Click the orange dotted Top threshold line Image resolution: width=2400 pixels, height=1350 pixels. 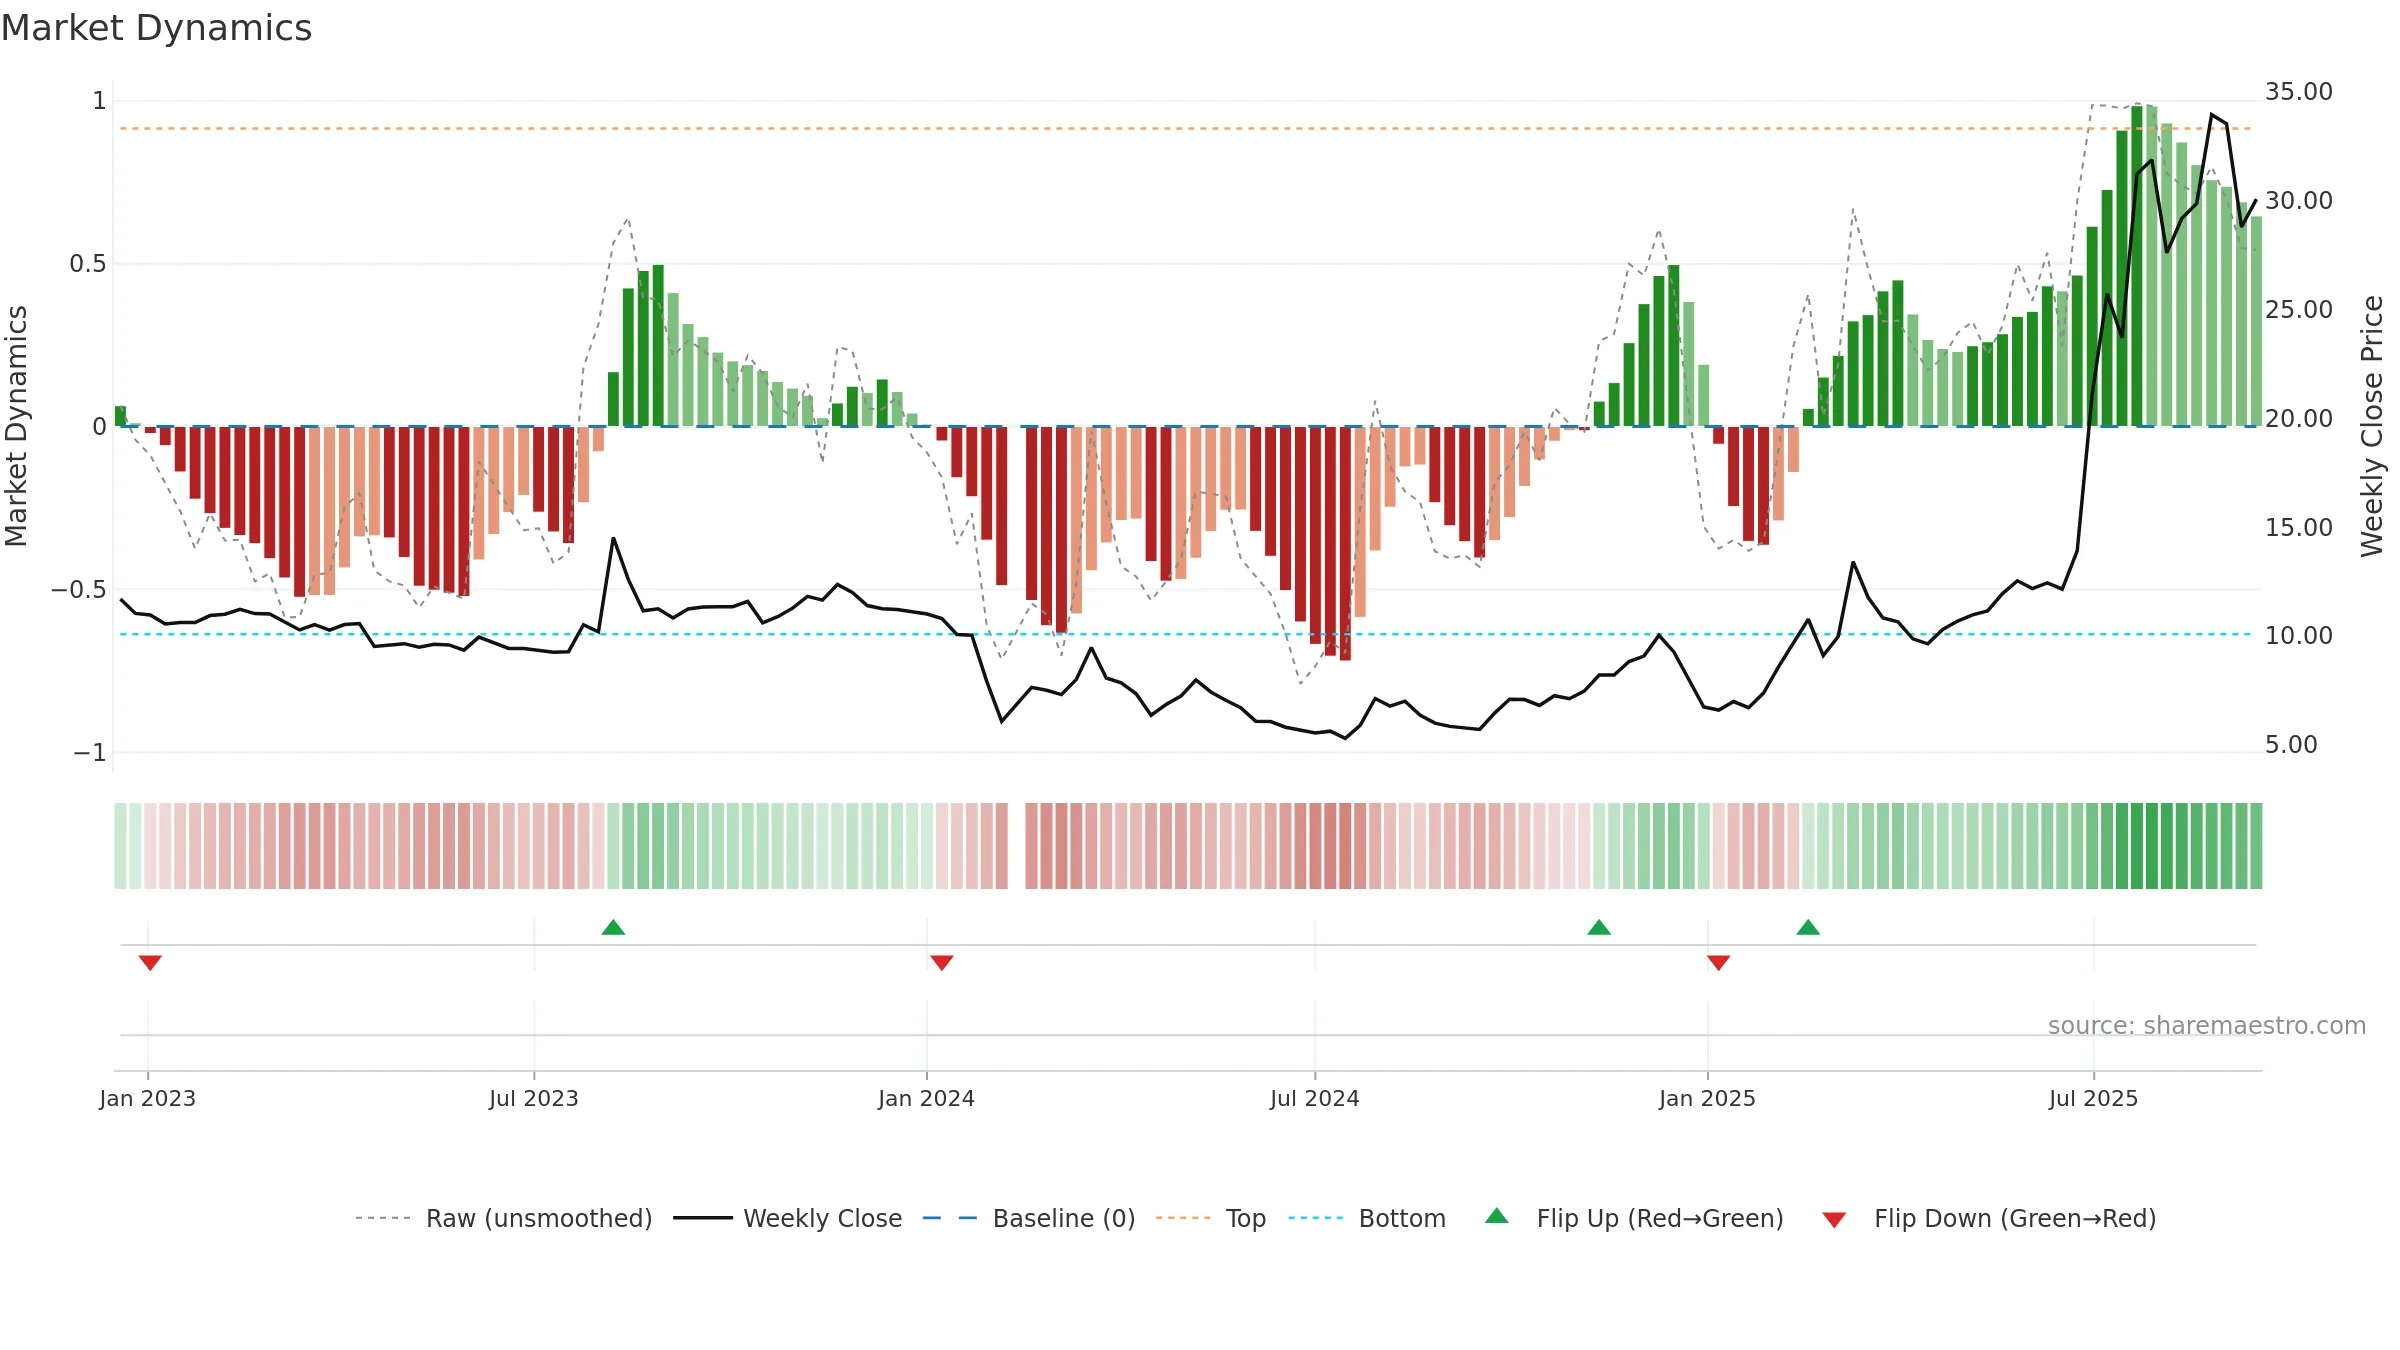tap(1185, 129)
